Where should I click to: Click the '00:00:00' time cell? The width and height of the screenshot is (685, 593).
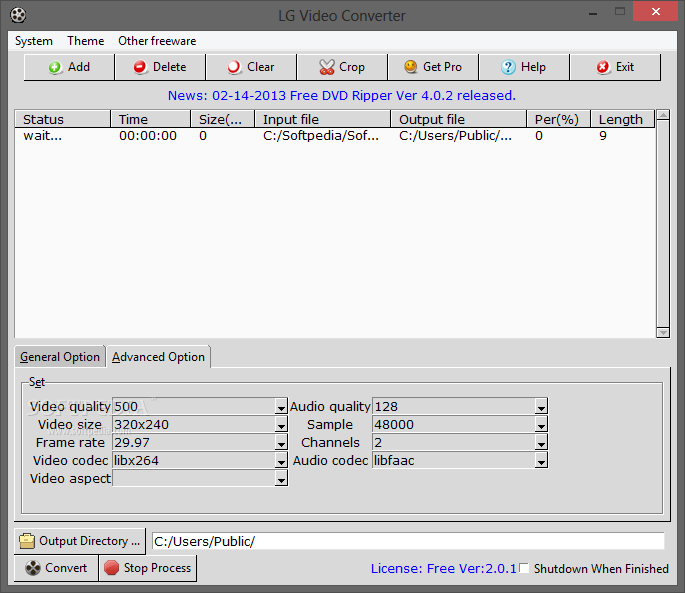point(148,136)
